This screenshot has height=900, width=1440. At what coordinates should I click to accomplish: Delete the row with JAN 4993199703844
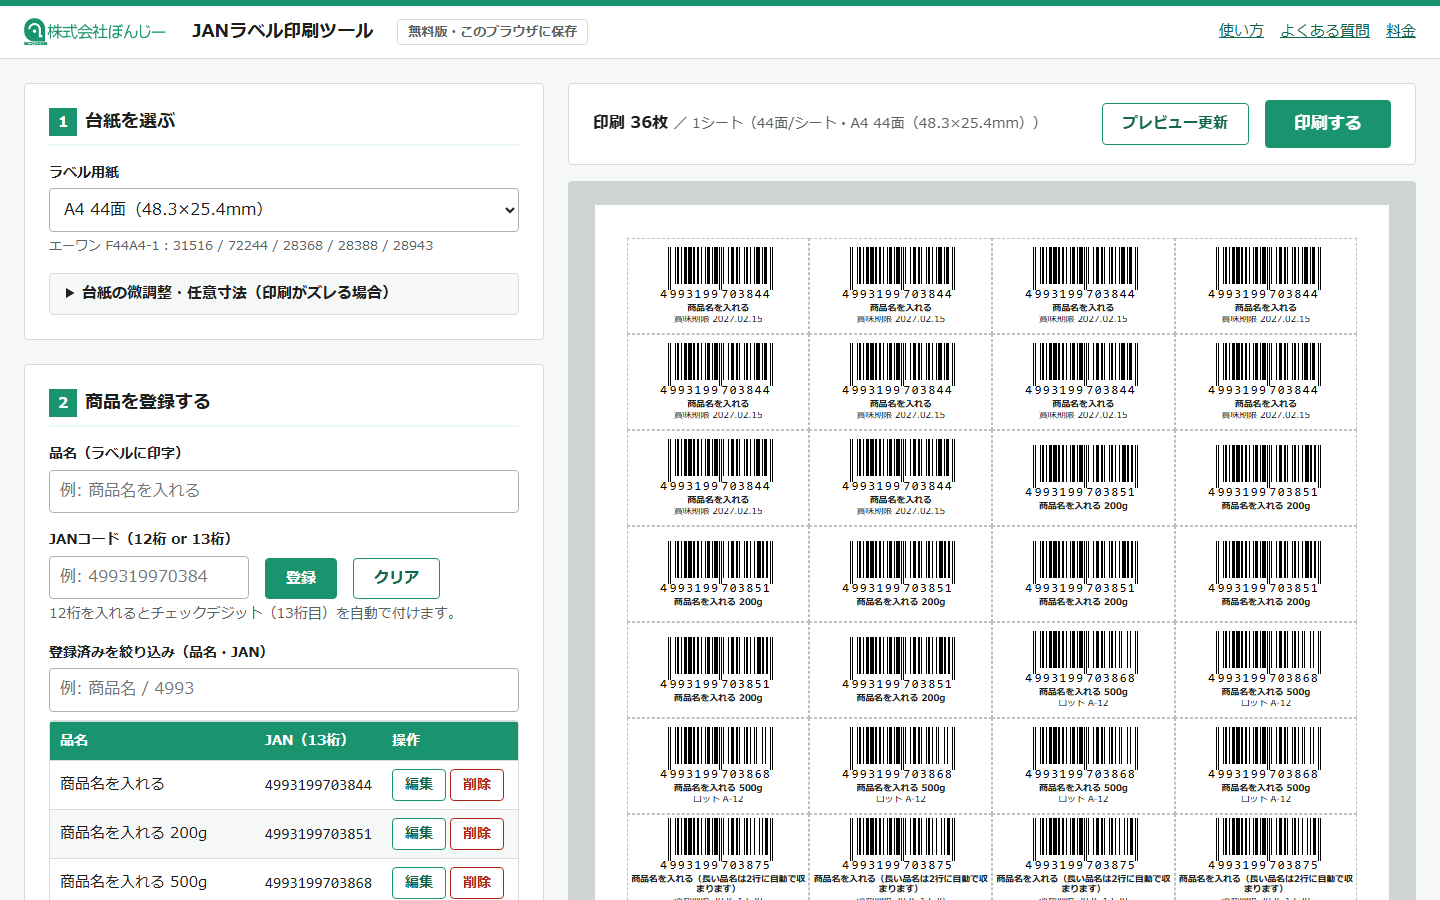point(477,785)
